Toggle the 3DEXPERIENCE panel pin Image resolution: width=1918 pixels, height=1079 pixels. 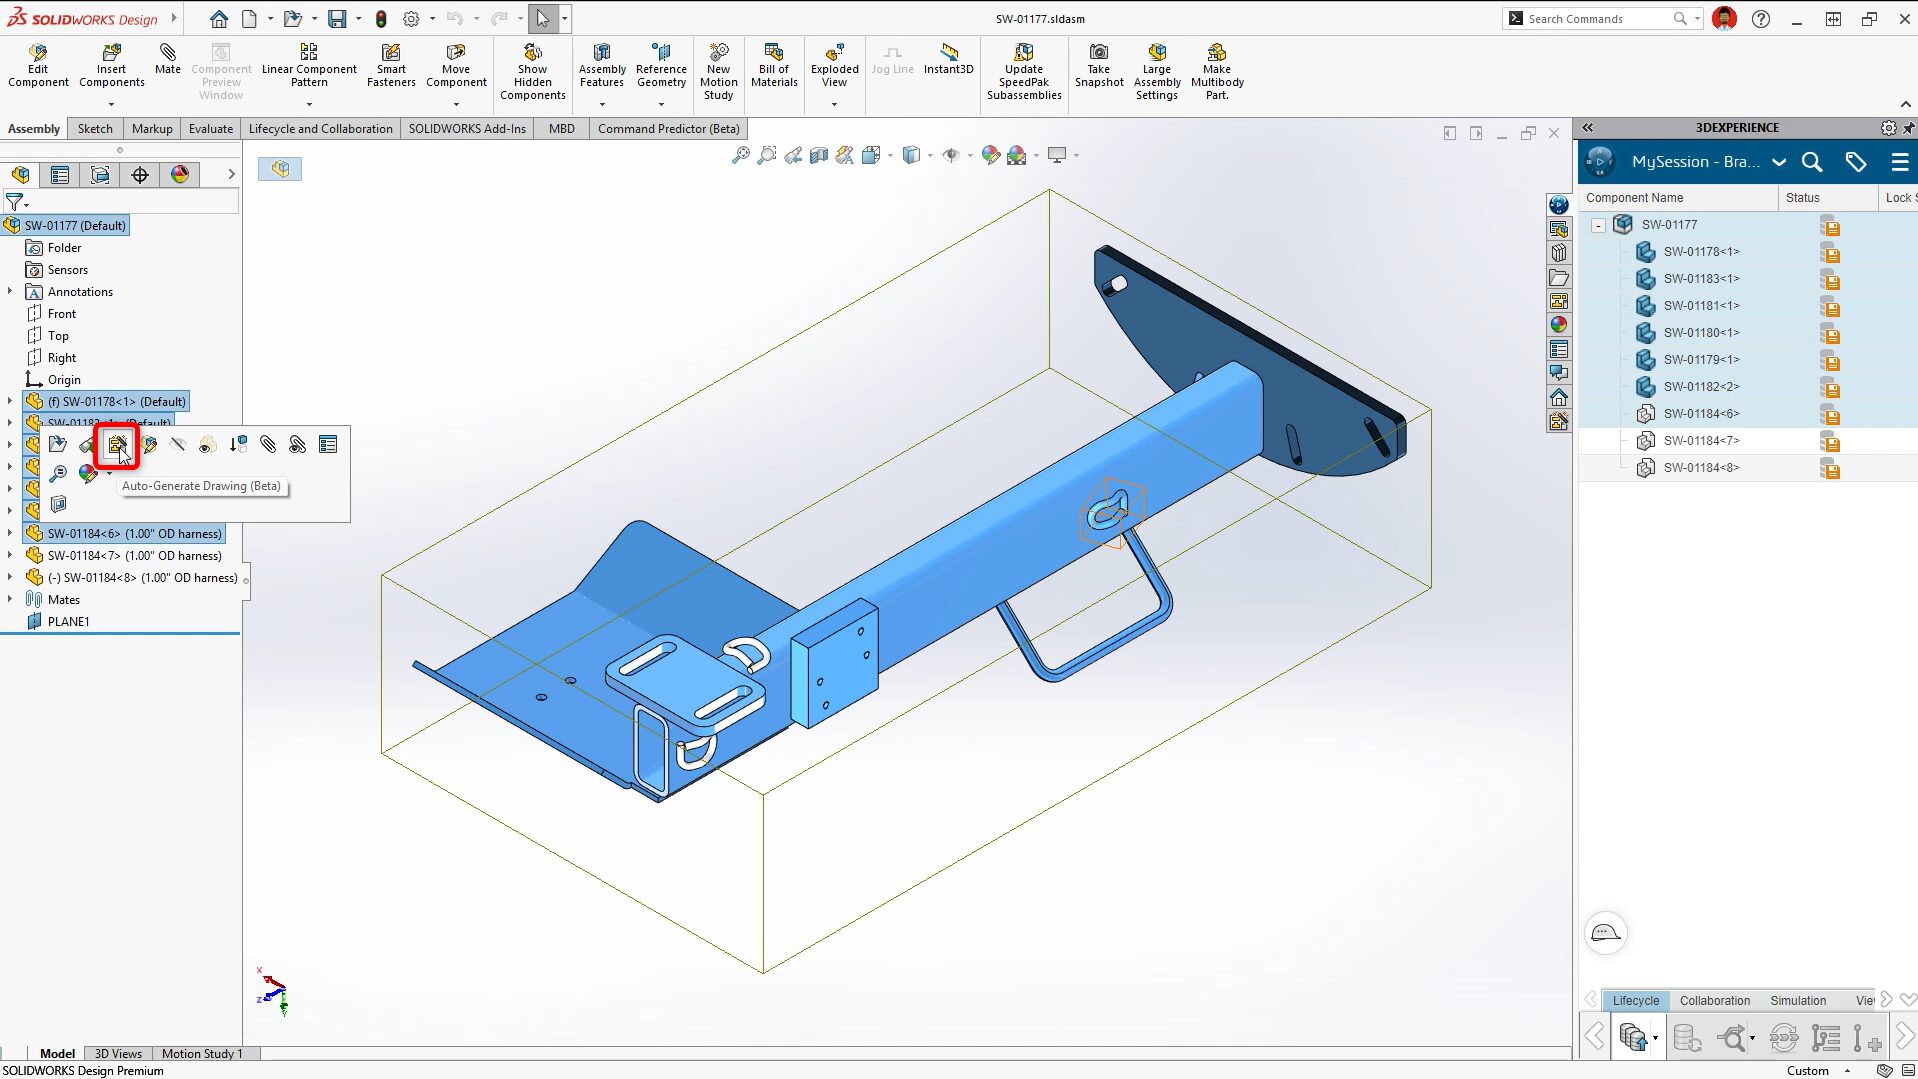(1908, 128)
